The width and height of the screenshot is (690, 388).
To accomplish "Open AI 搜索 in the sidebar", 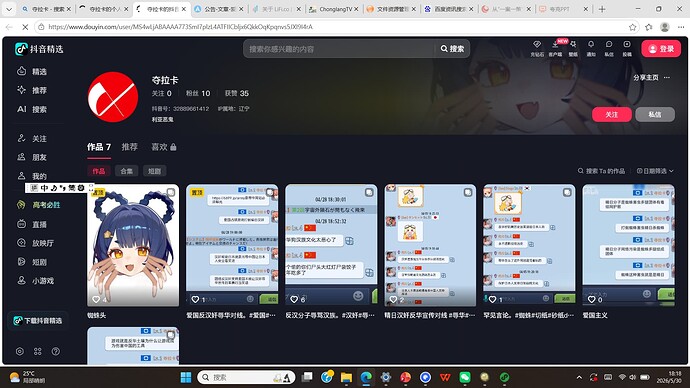I will click(32, 109).
